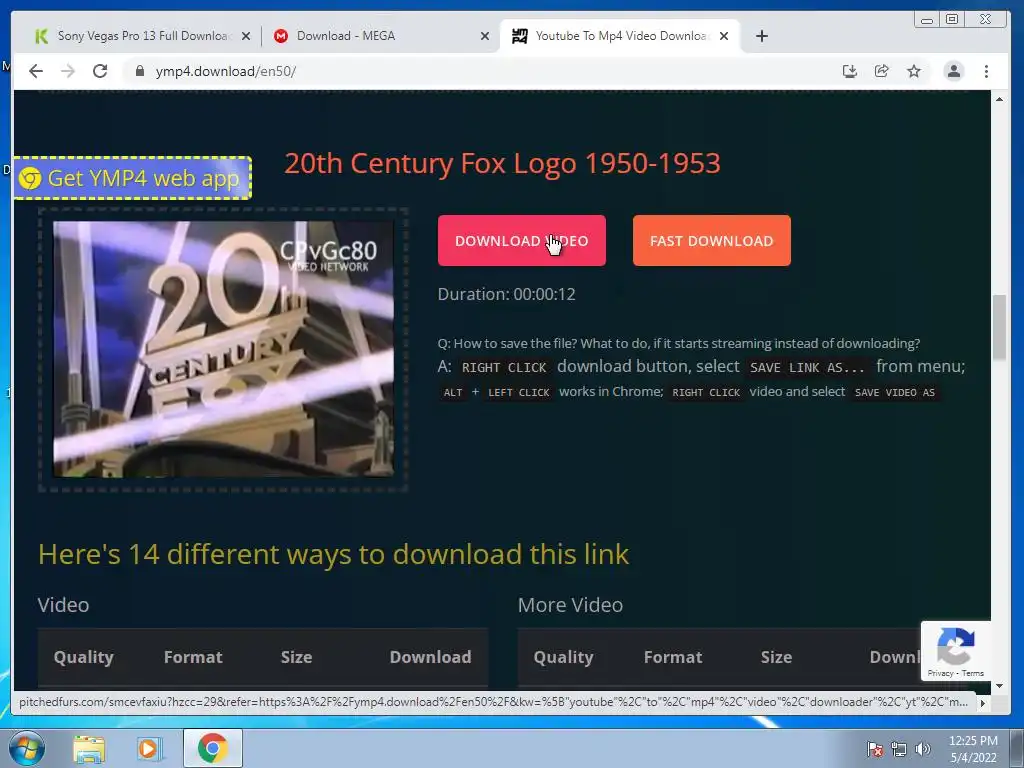Click the scrollbar up arrow
This screenshot has height=768, width=1024.
point(999,99)
